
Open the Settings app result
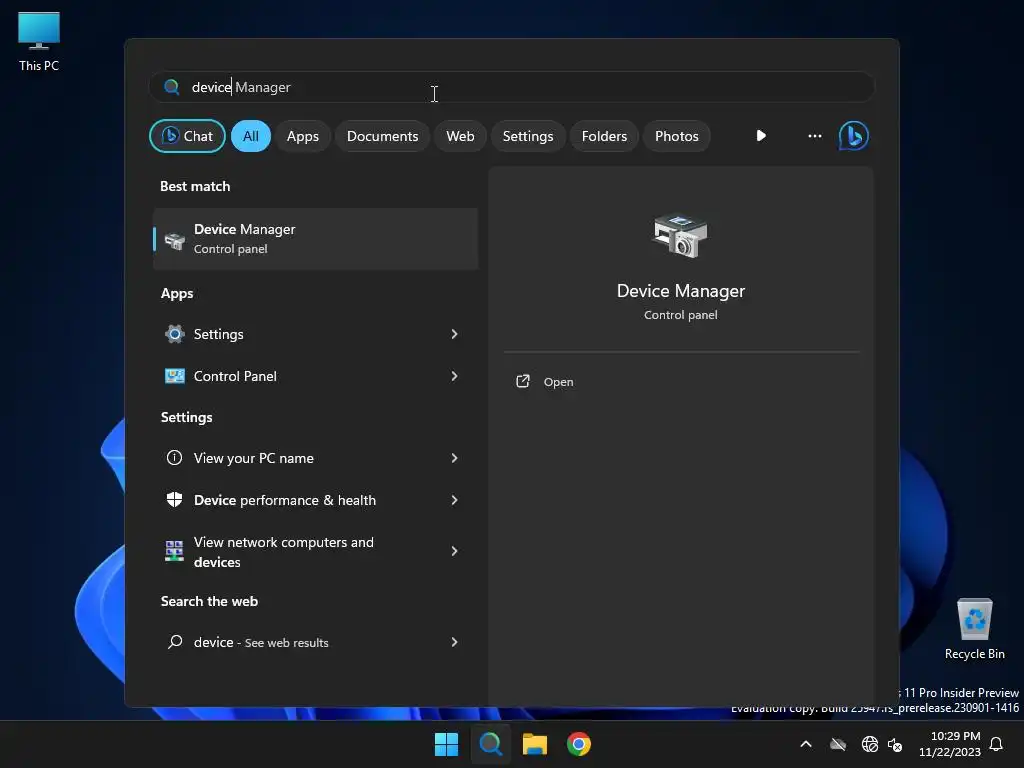point(315,334)
